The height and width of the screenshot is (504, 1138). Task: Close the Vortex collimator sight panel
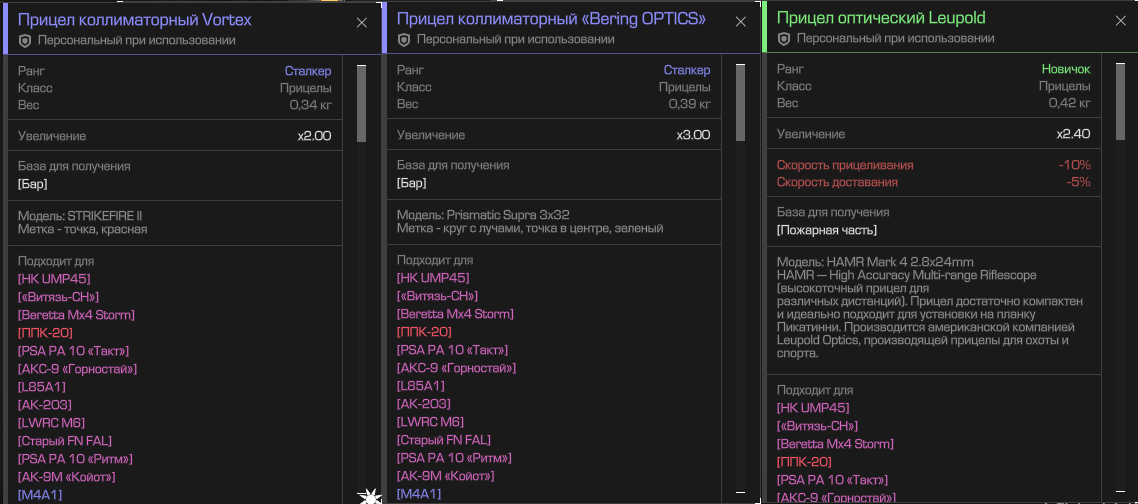coord(361,23)
